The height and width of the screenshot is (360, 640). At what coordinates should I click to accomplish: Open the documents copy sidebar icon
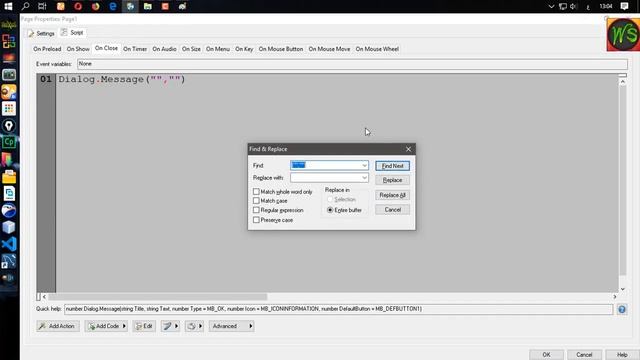[9, 193]
